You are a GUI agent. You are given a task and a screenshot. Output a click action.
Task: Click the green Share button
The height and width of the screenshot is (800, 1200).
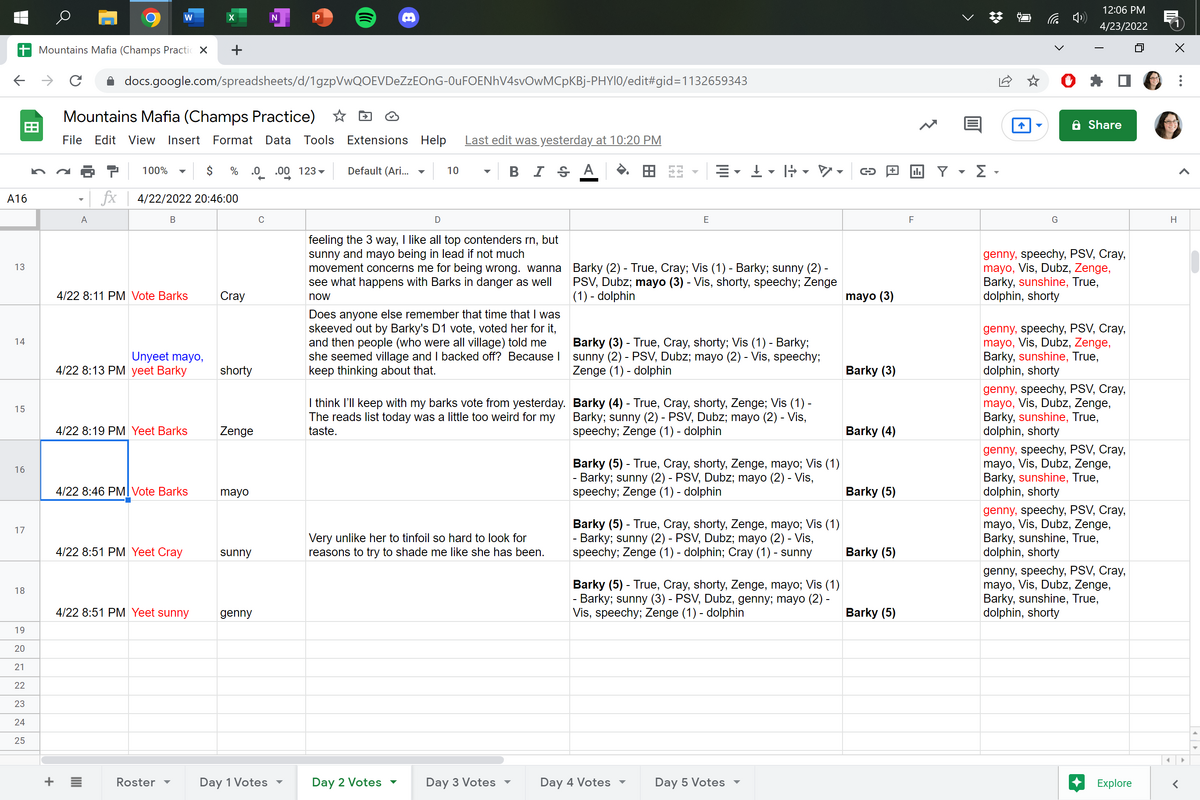tap(1096, 125)
